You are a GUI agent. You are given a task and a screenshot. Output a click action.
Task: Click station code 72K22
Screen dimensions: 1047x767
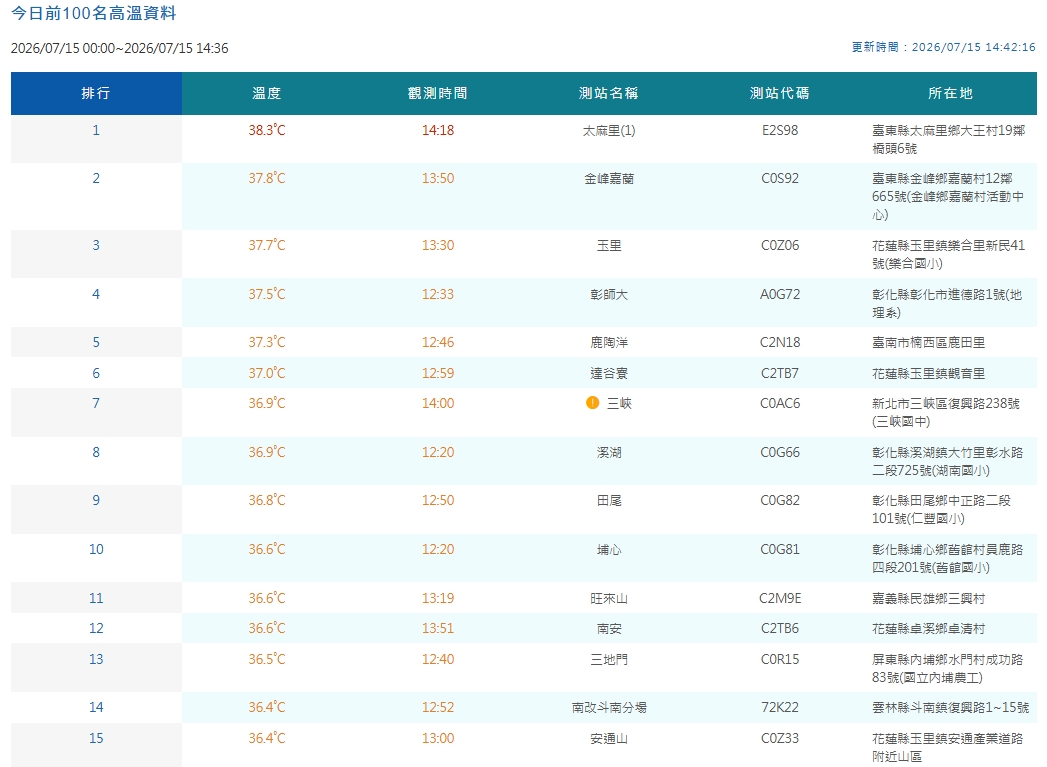point(780,707)
